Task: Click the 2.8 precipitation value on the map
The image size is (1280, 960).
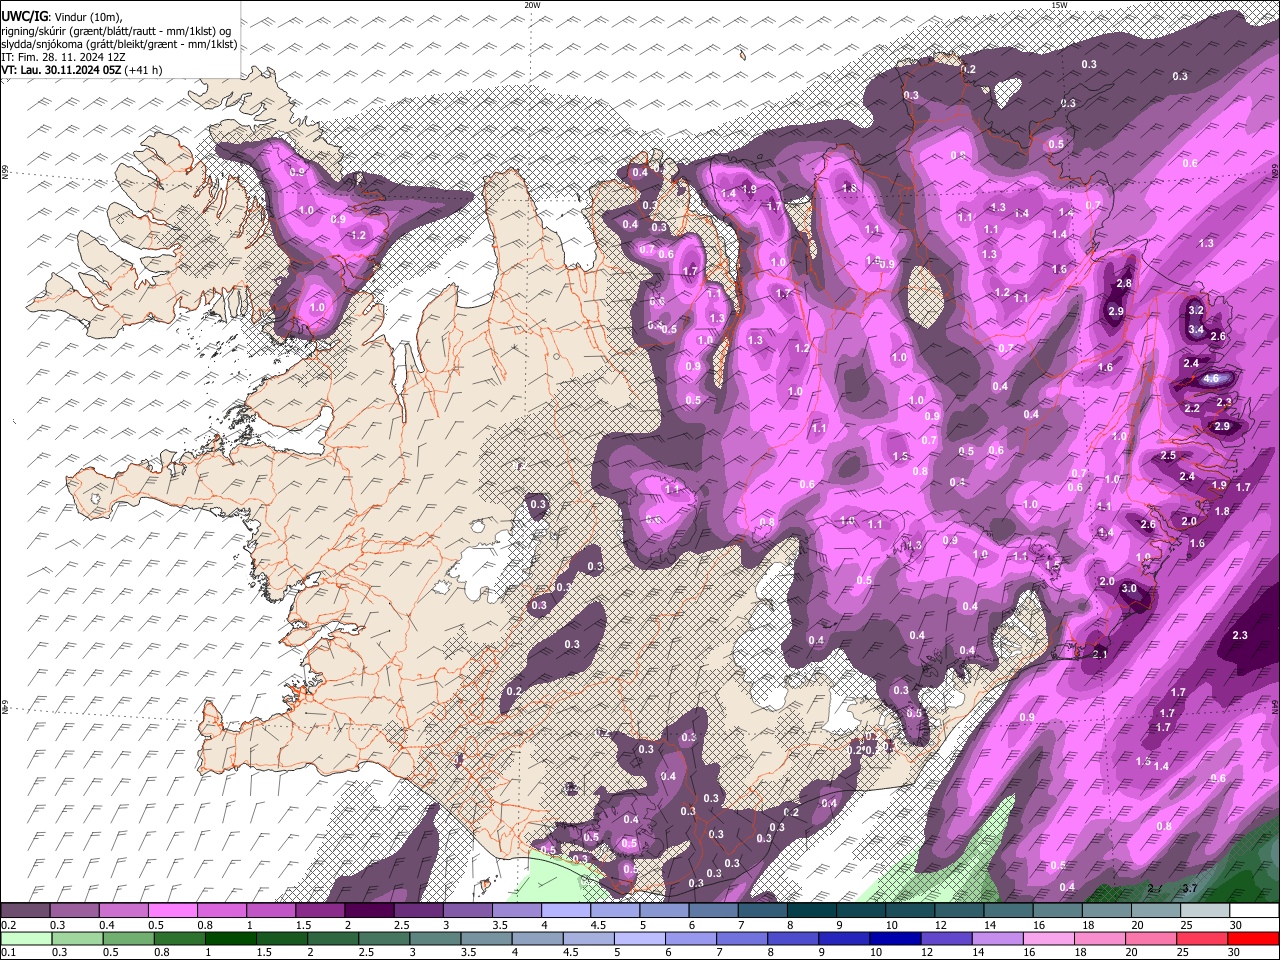Action: point(1124,284)
